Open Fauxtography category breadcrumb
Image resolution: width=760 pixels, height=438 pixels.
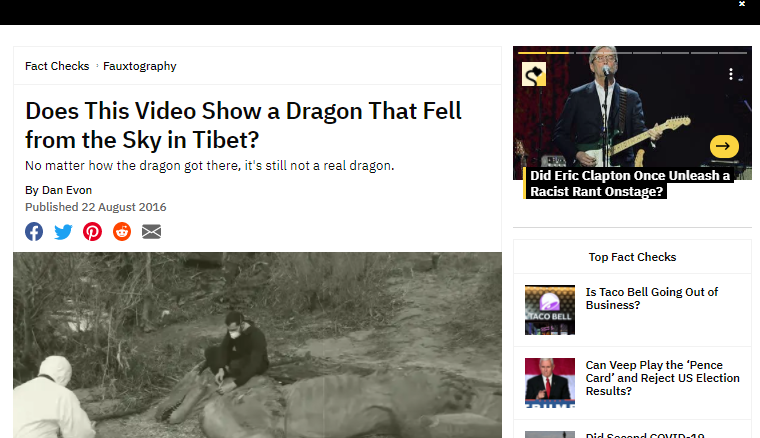(x=140, y=66)
